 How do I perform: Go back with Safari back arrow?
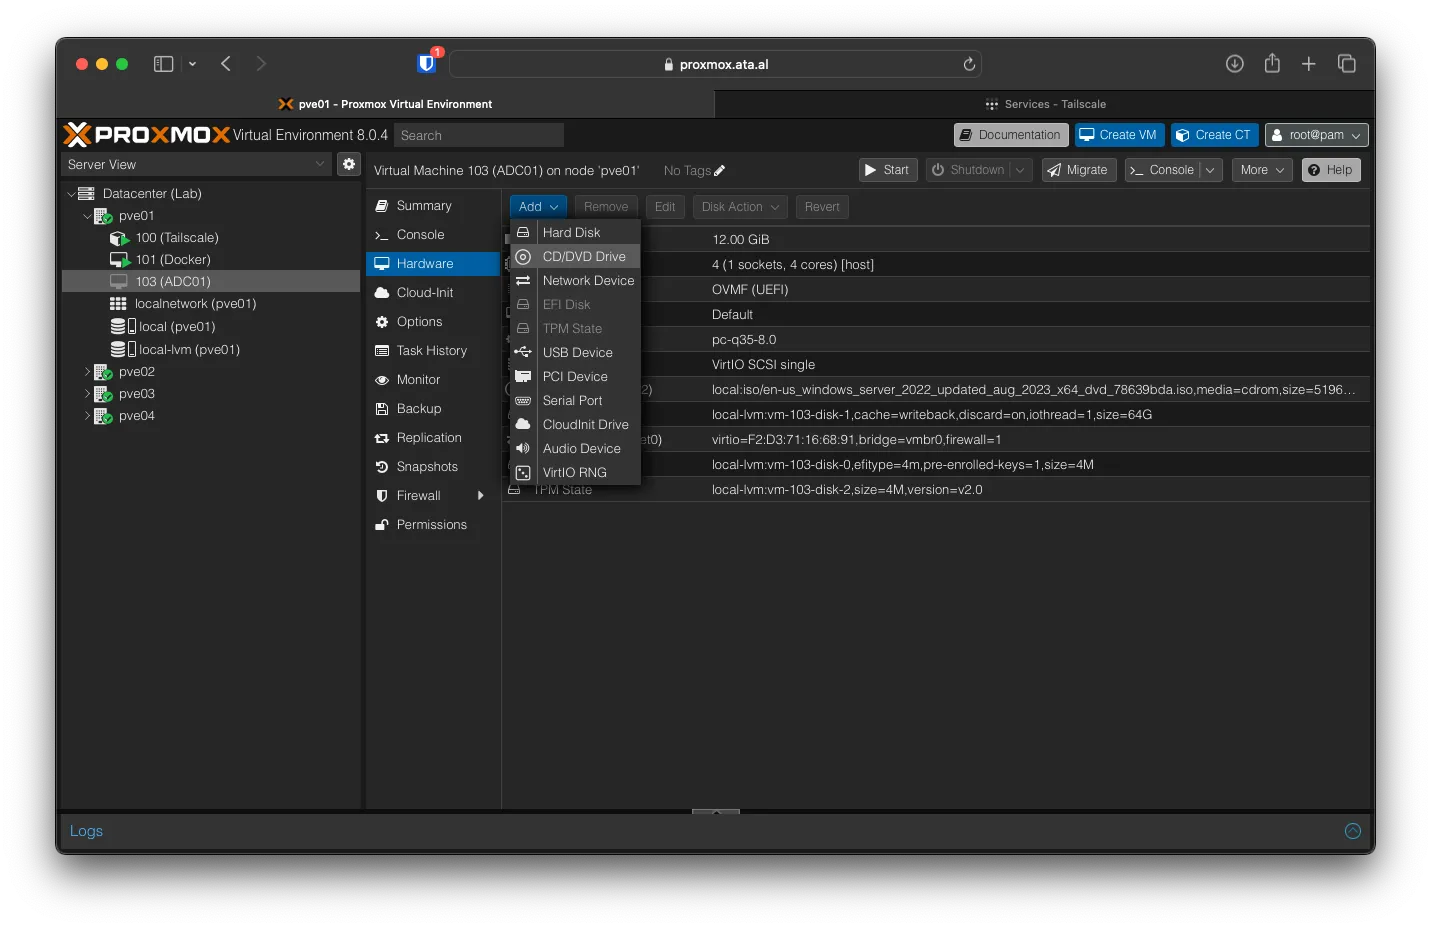point(226,64)
